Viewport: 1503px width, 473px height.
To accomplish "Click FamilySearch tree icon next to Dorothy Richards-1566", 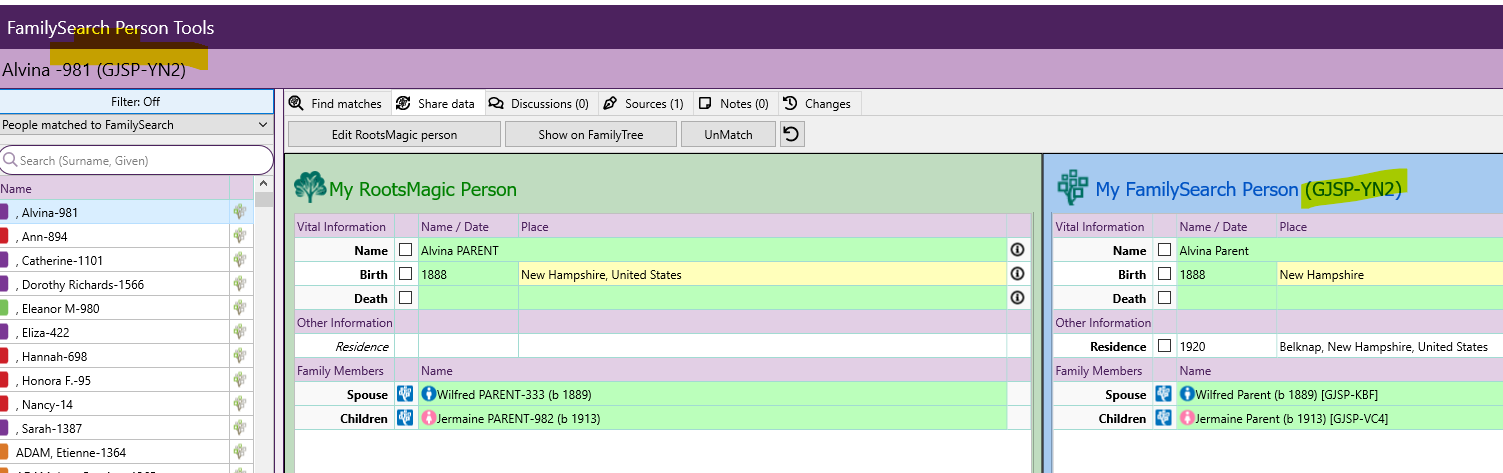I will 240,284.
